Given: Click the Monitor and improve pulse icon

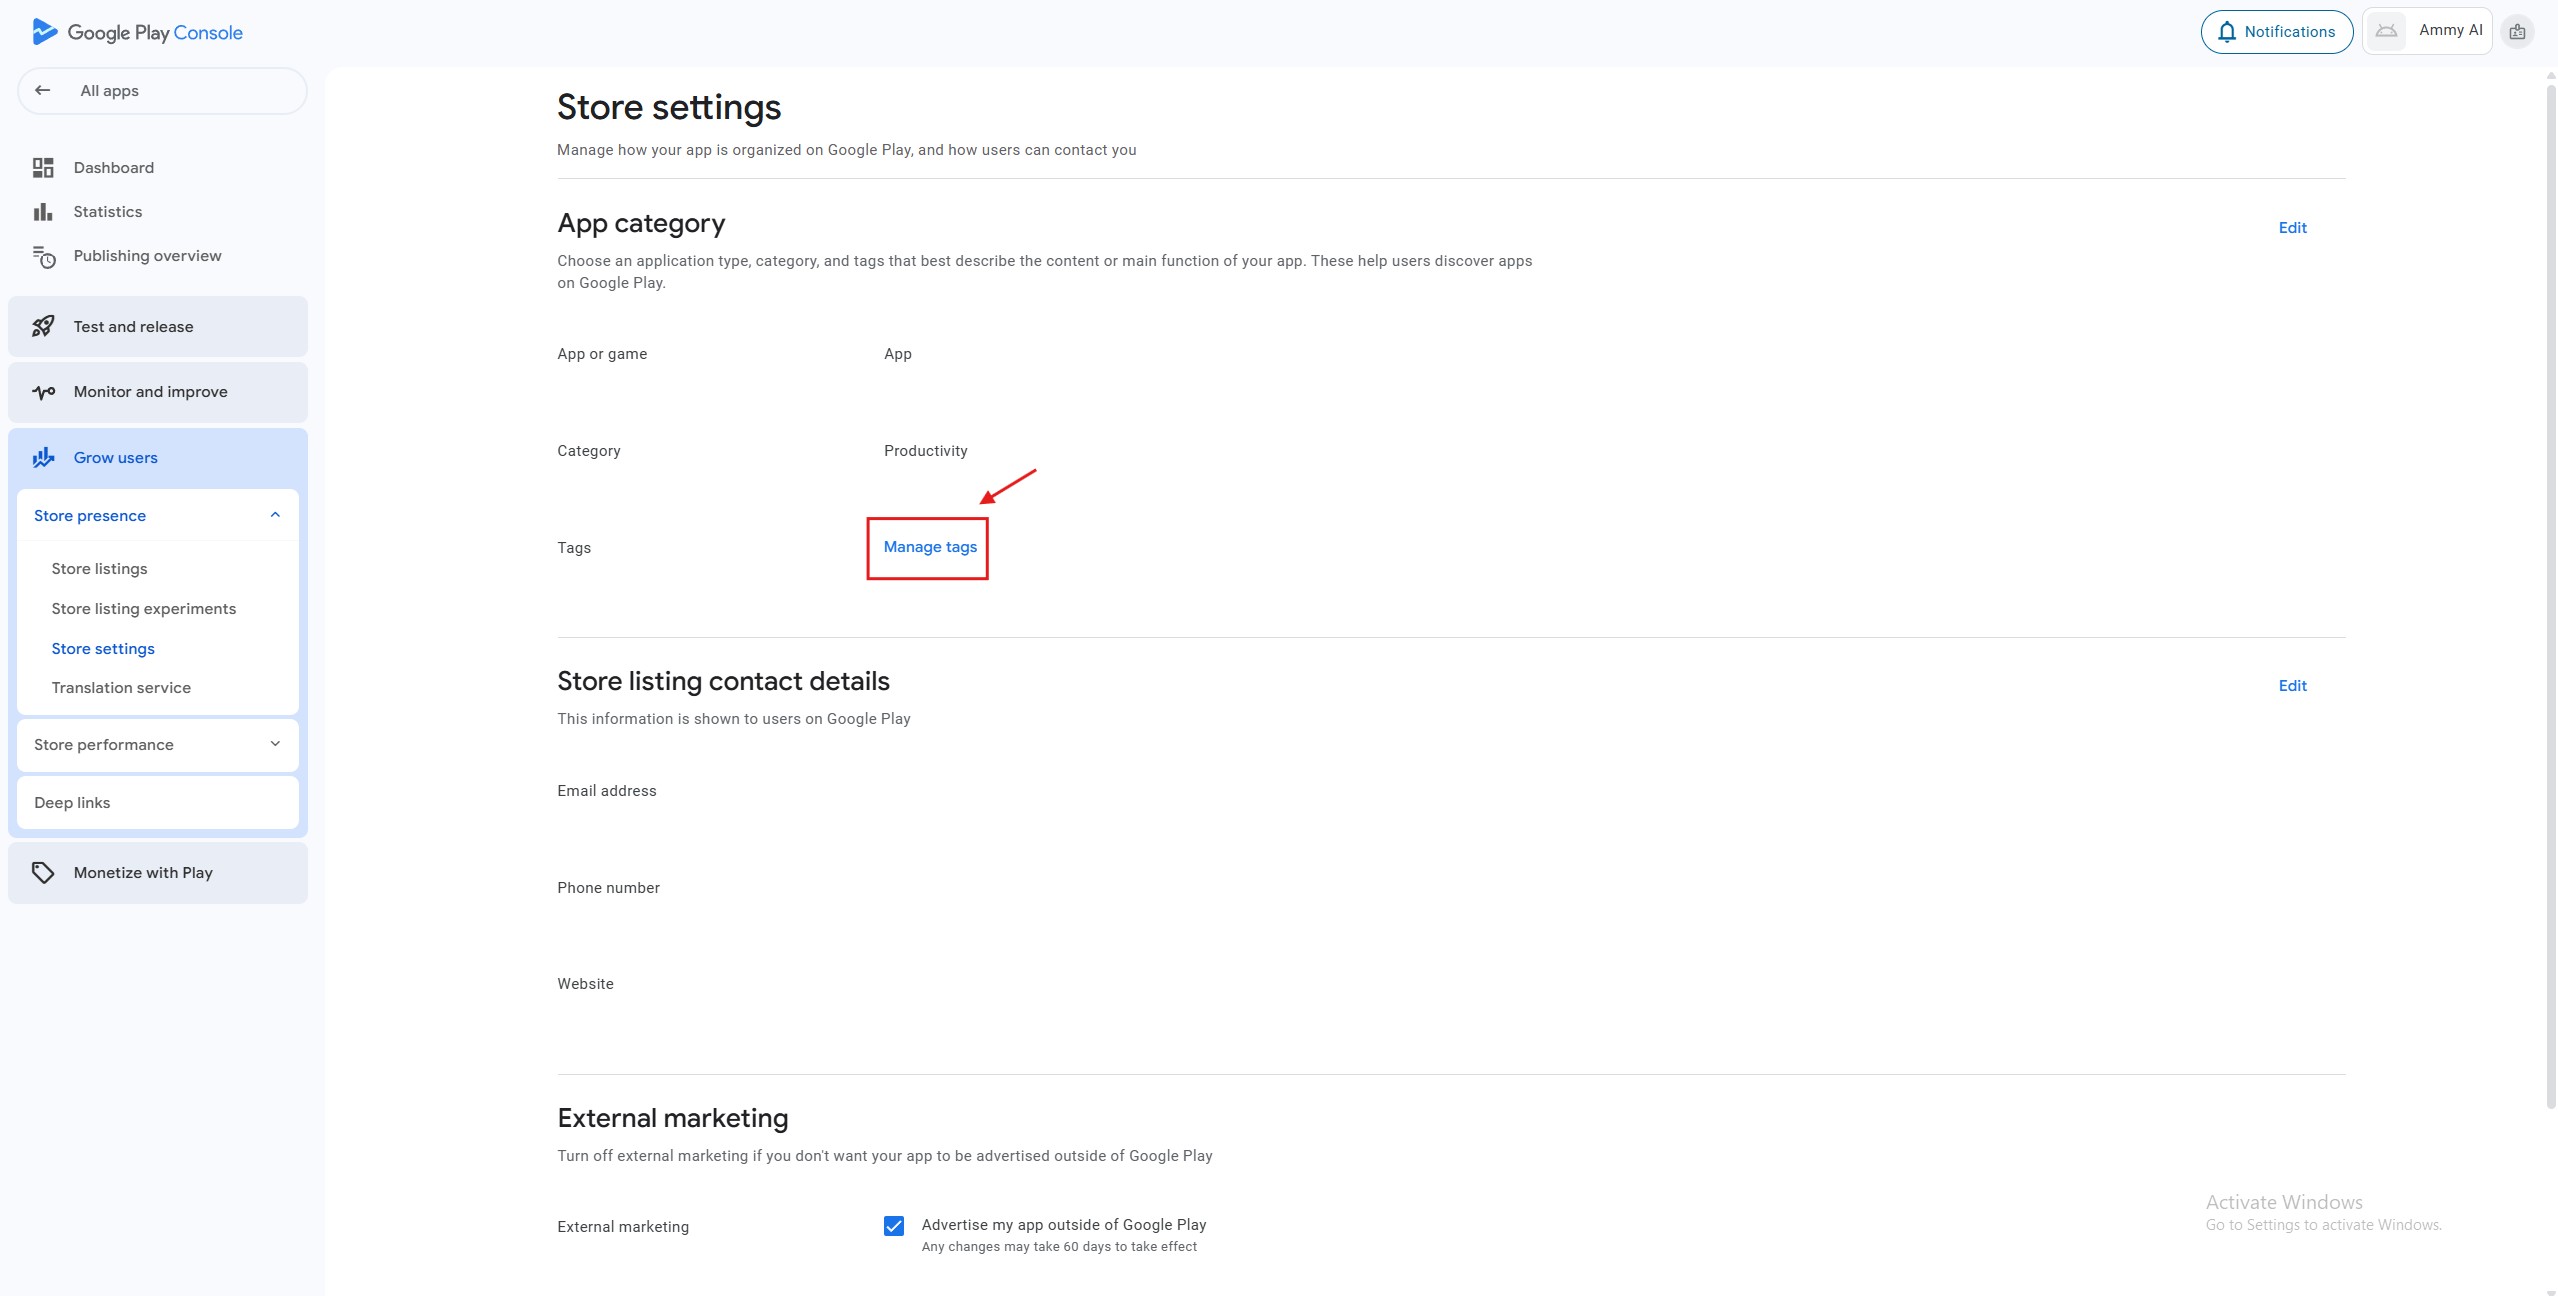Looking at the screenshot, I should point(43,392).
